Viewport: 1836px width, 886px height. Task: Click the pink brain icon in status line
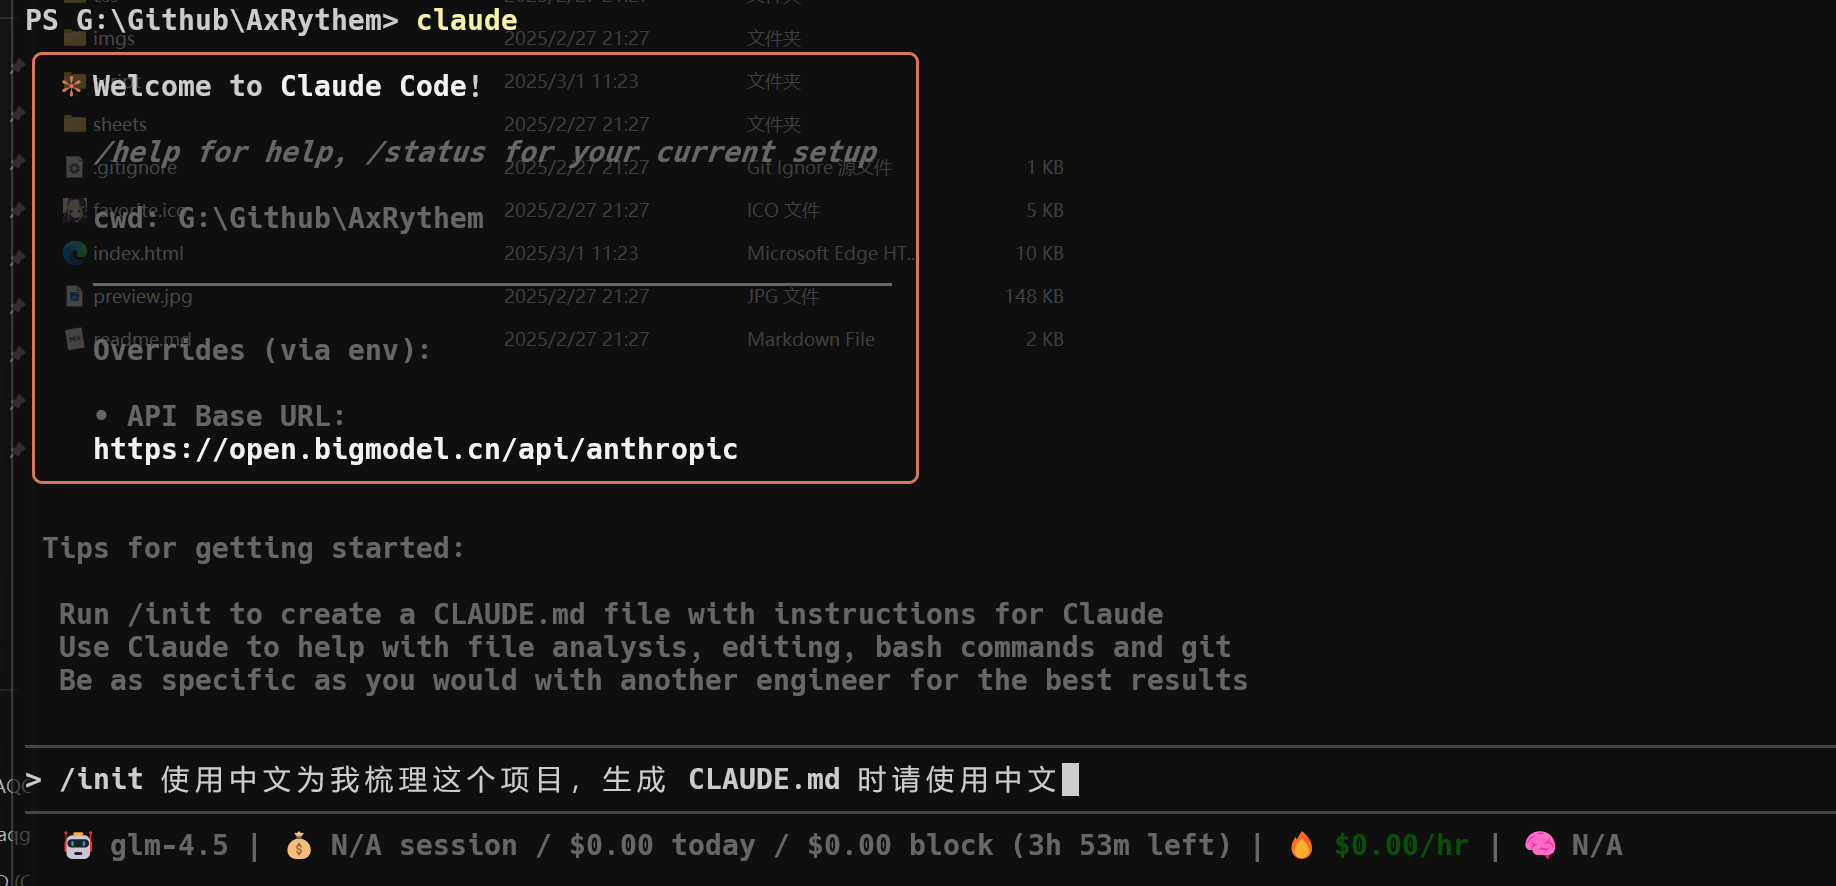point(1540,846)
